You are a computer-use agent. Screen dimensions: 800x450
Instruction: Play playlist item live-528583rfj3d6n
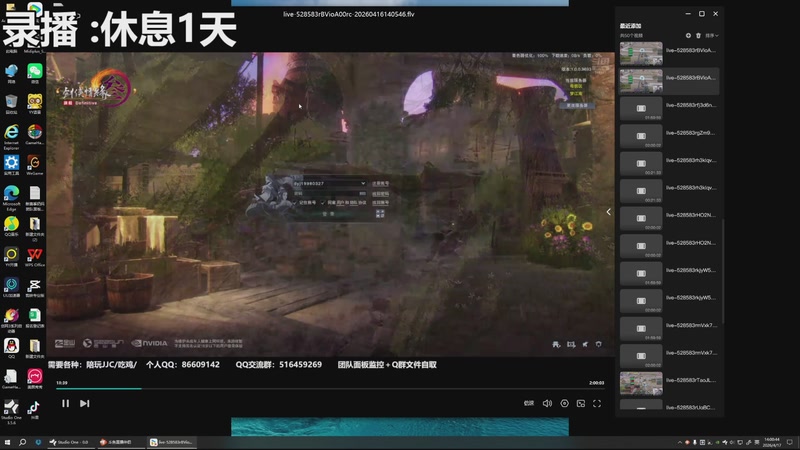[x=669, y=109]
